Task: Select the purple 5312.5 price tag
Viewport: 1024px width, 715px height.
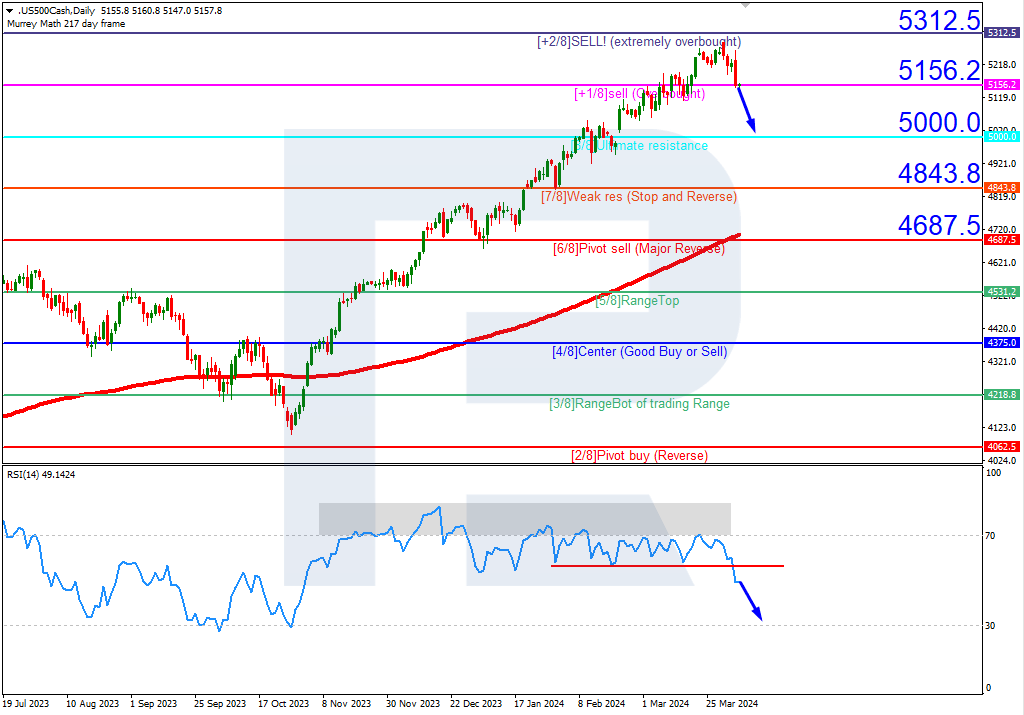Action: tap(1002, 32)
